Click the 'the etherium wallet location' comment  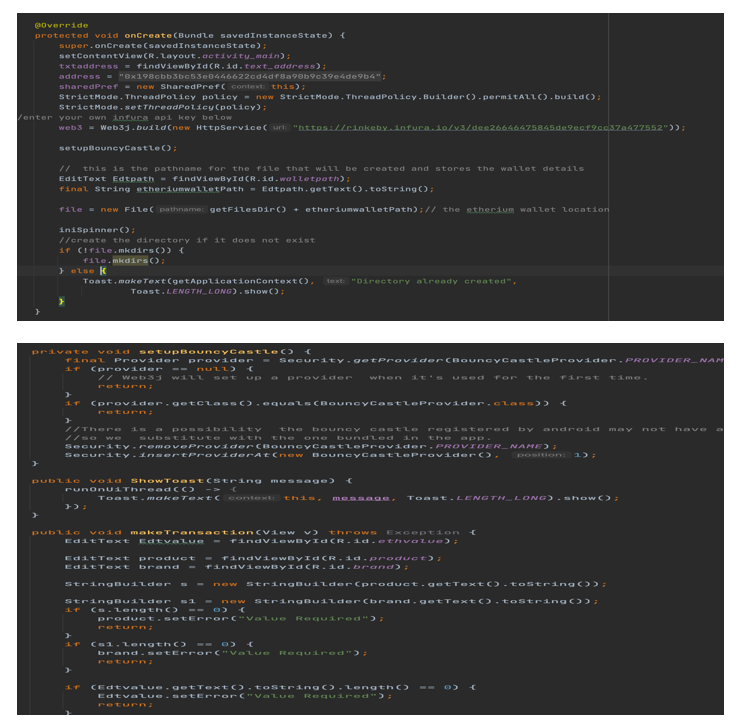pyautogui.click(x=517, y=210)
